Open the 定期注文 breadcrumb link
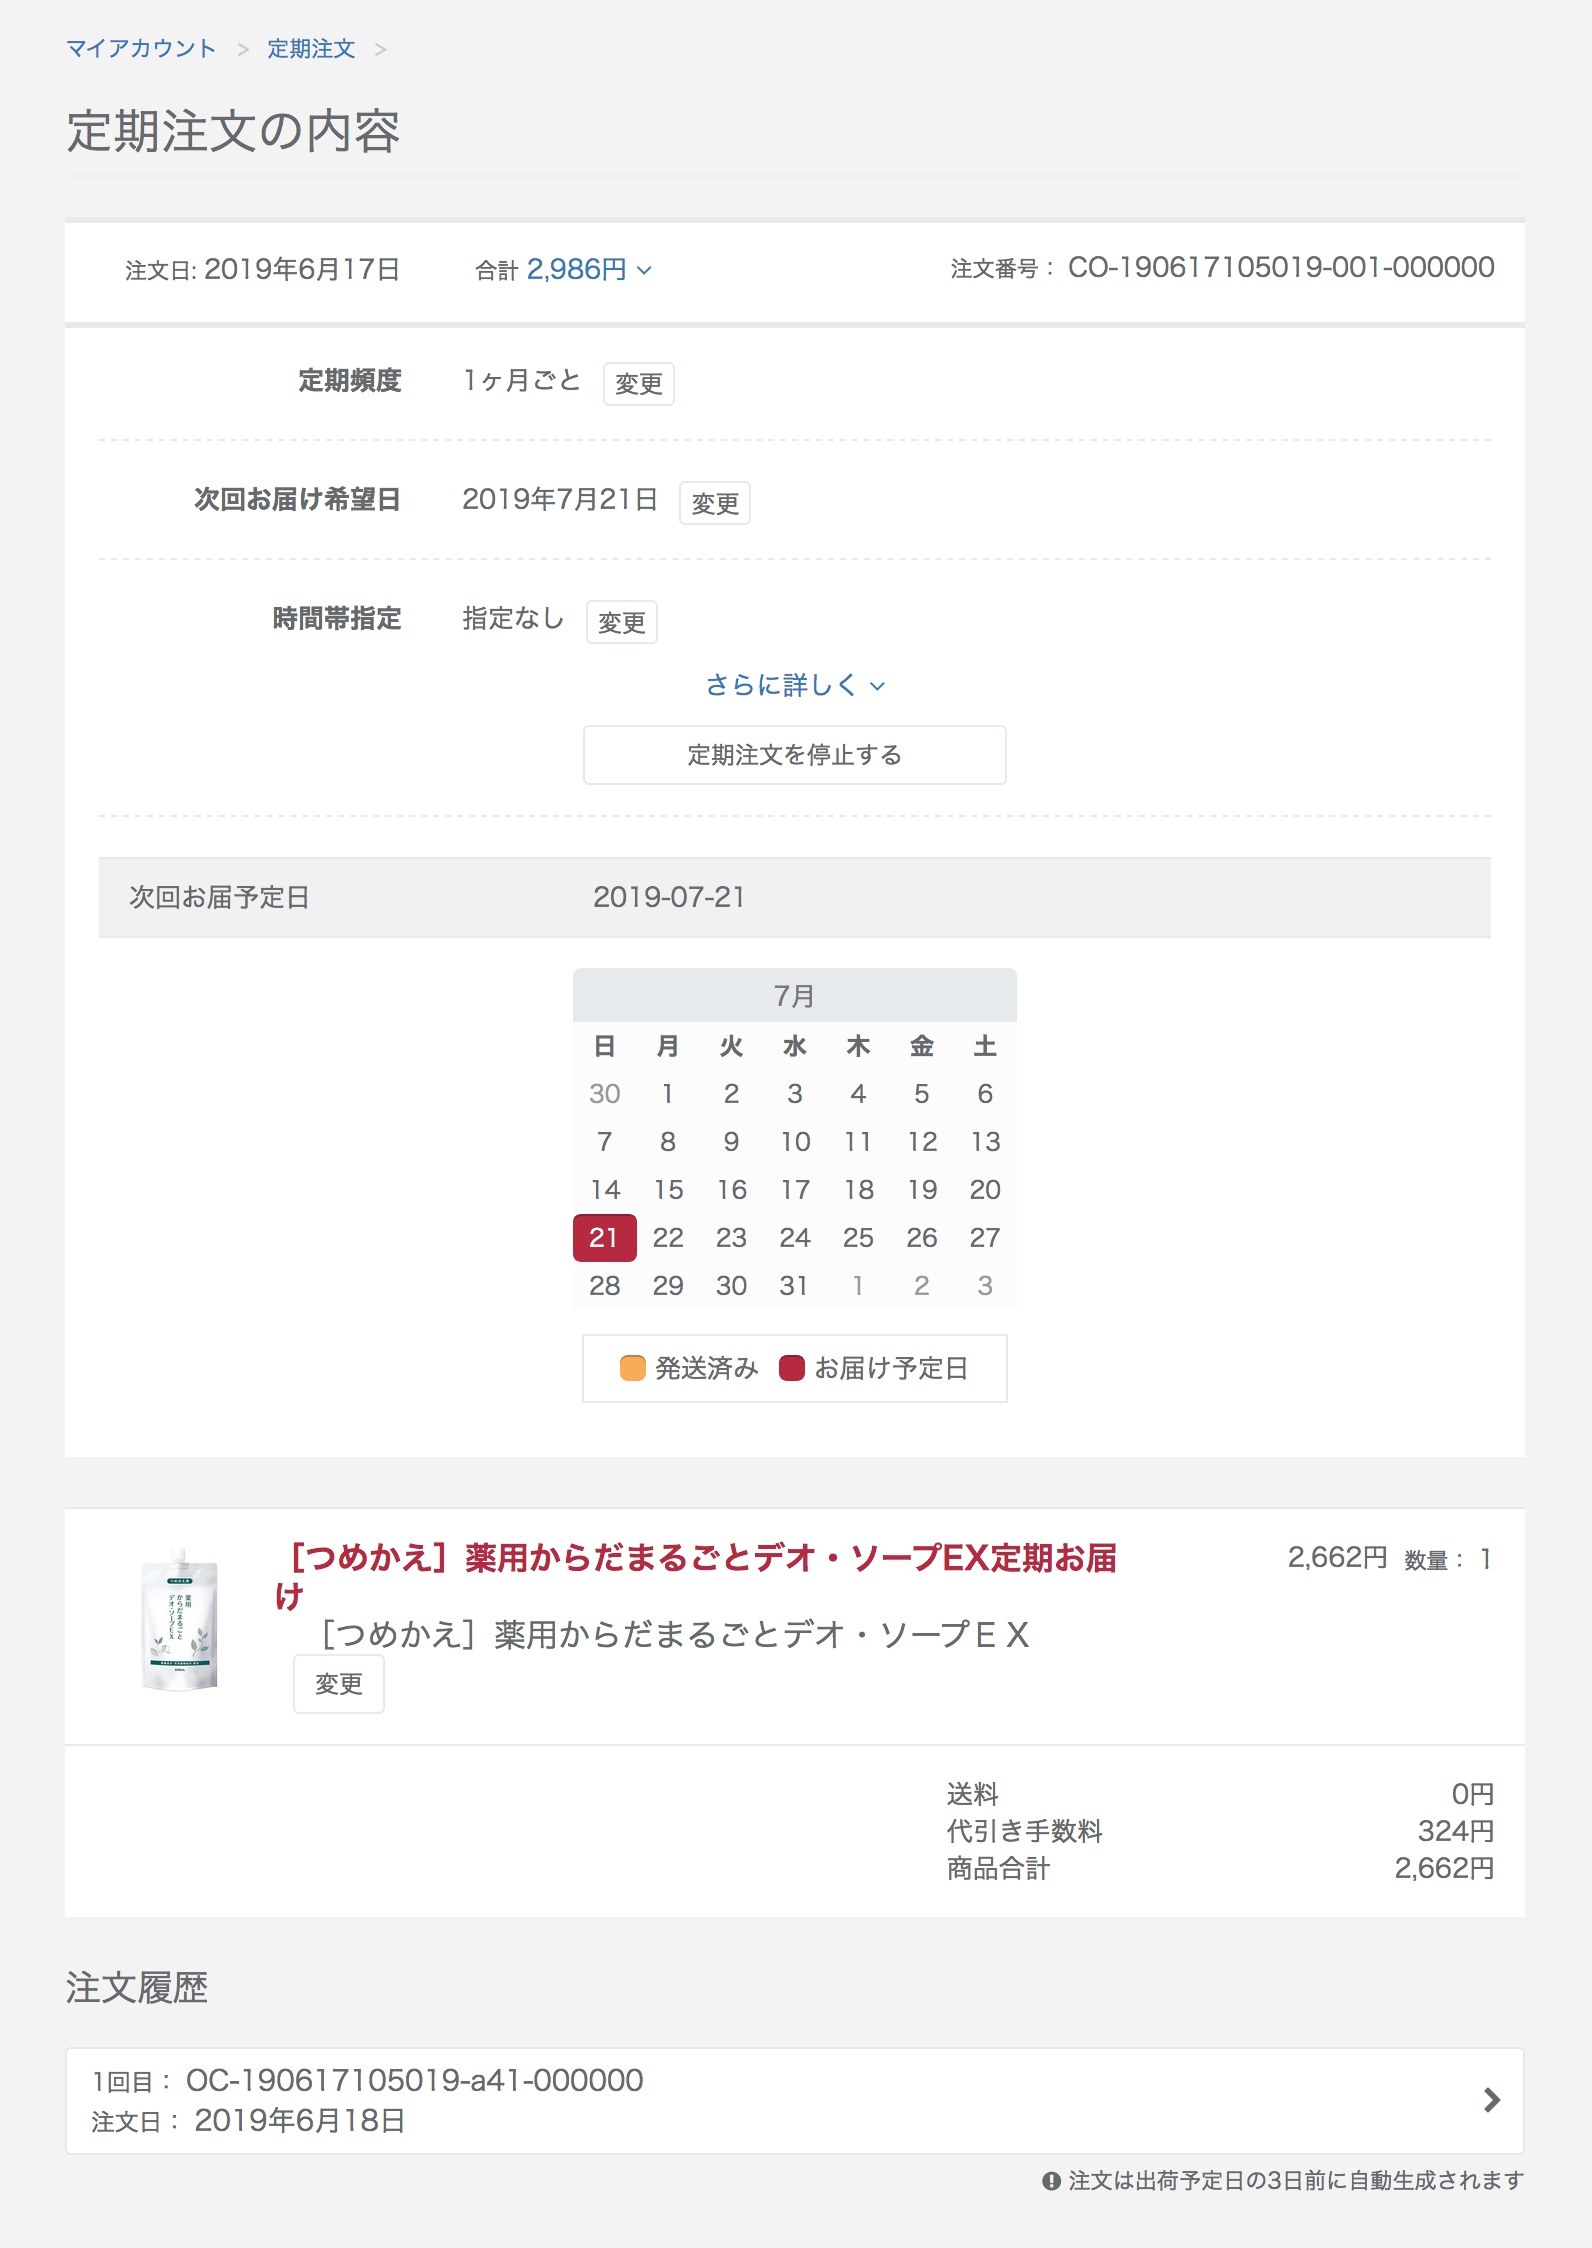The height and width of the screenshot is (2248, 1592). click(x=311, y=48)
